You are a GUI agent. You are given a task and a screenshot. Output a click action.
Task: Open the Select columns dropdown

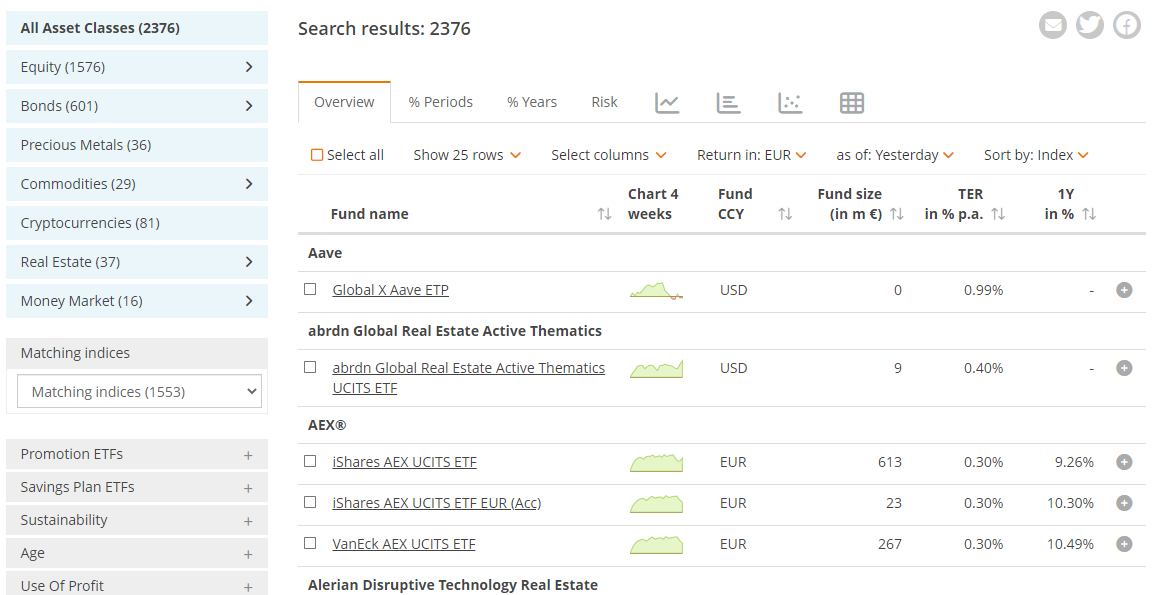[x=609, y=155]
